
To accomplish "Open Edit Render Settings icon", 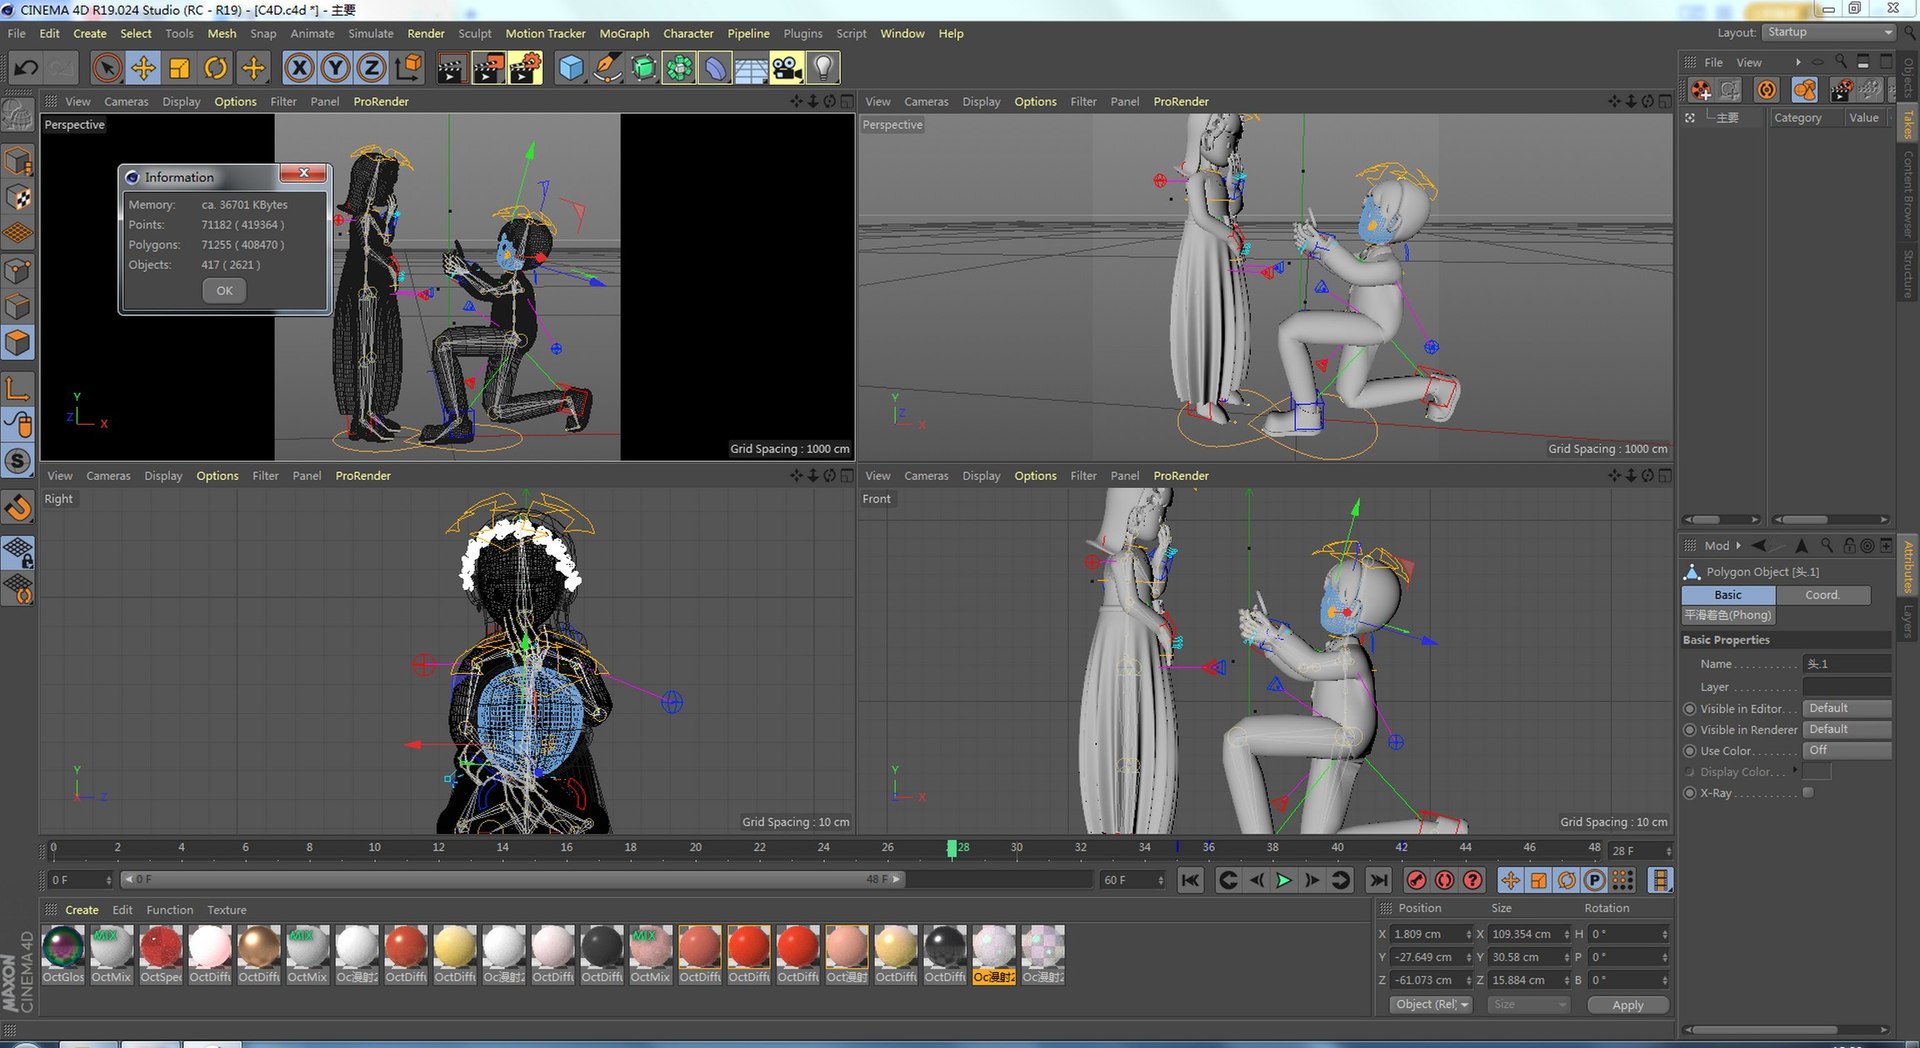I will pyautogui.click(x=525, y=68).
